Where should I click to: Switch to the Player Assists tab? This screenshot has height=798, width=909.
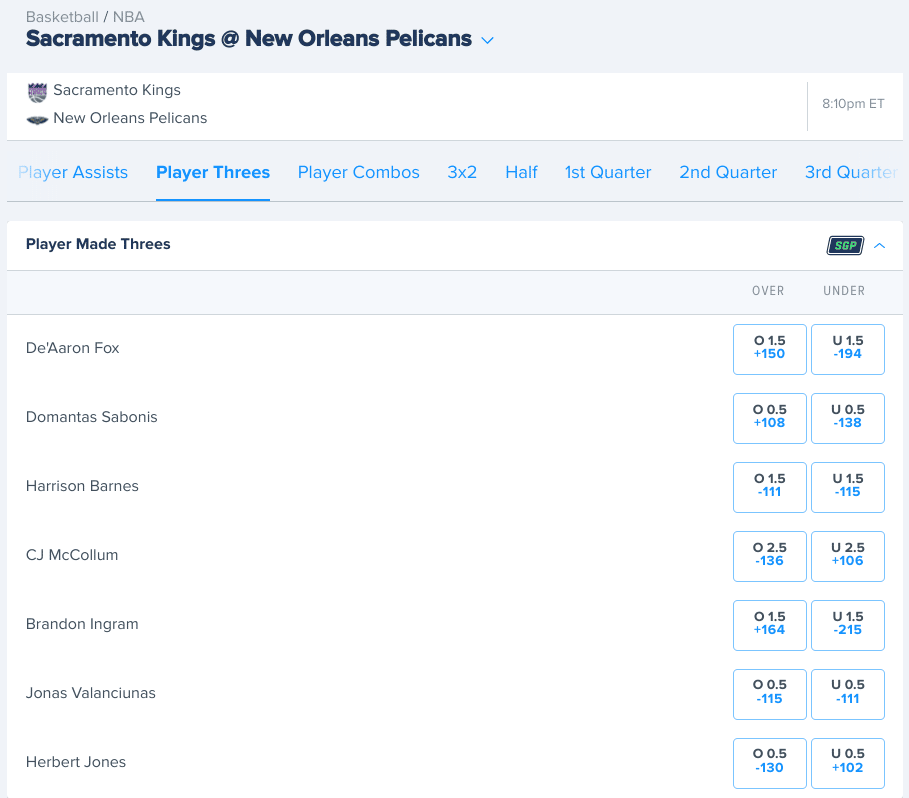click(x=73, y=172)
